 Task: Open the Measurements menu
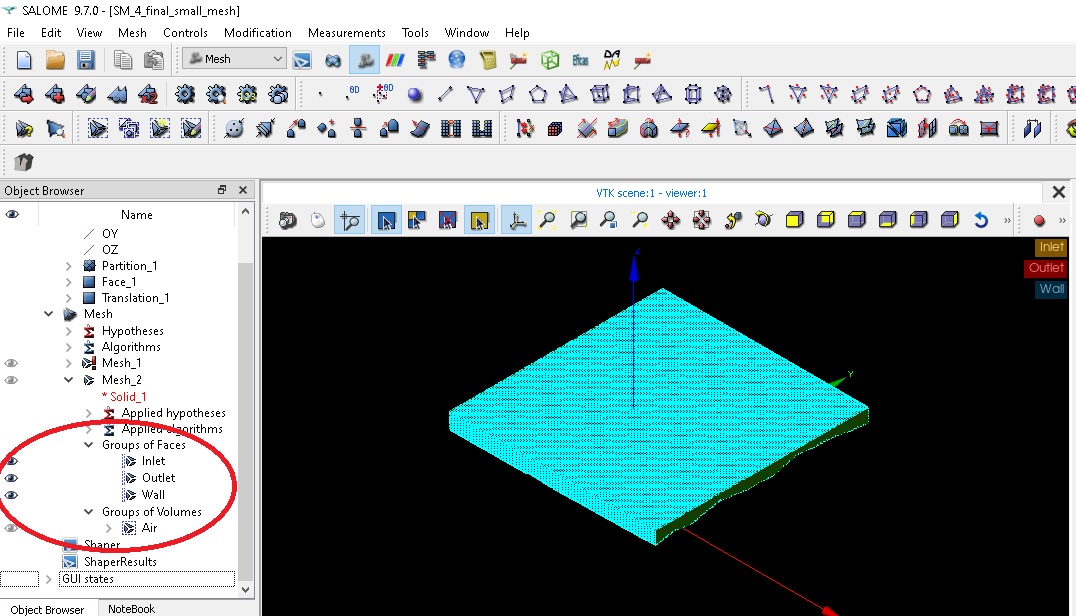click(x=347, y=32)
